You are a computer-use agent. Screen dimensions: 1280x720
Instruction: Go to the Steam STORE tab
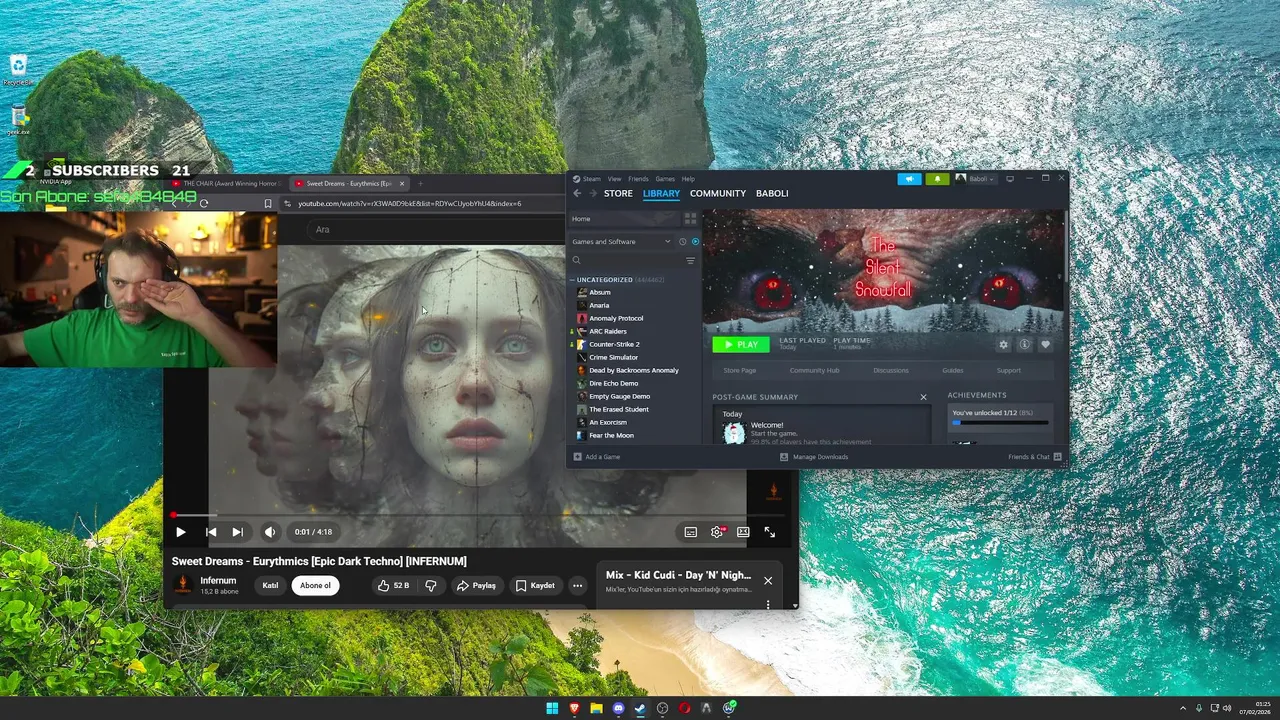(x=618, y=193)
